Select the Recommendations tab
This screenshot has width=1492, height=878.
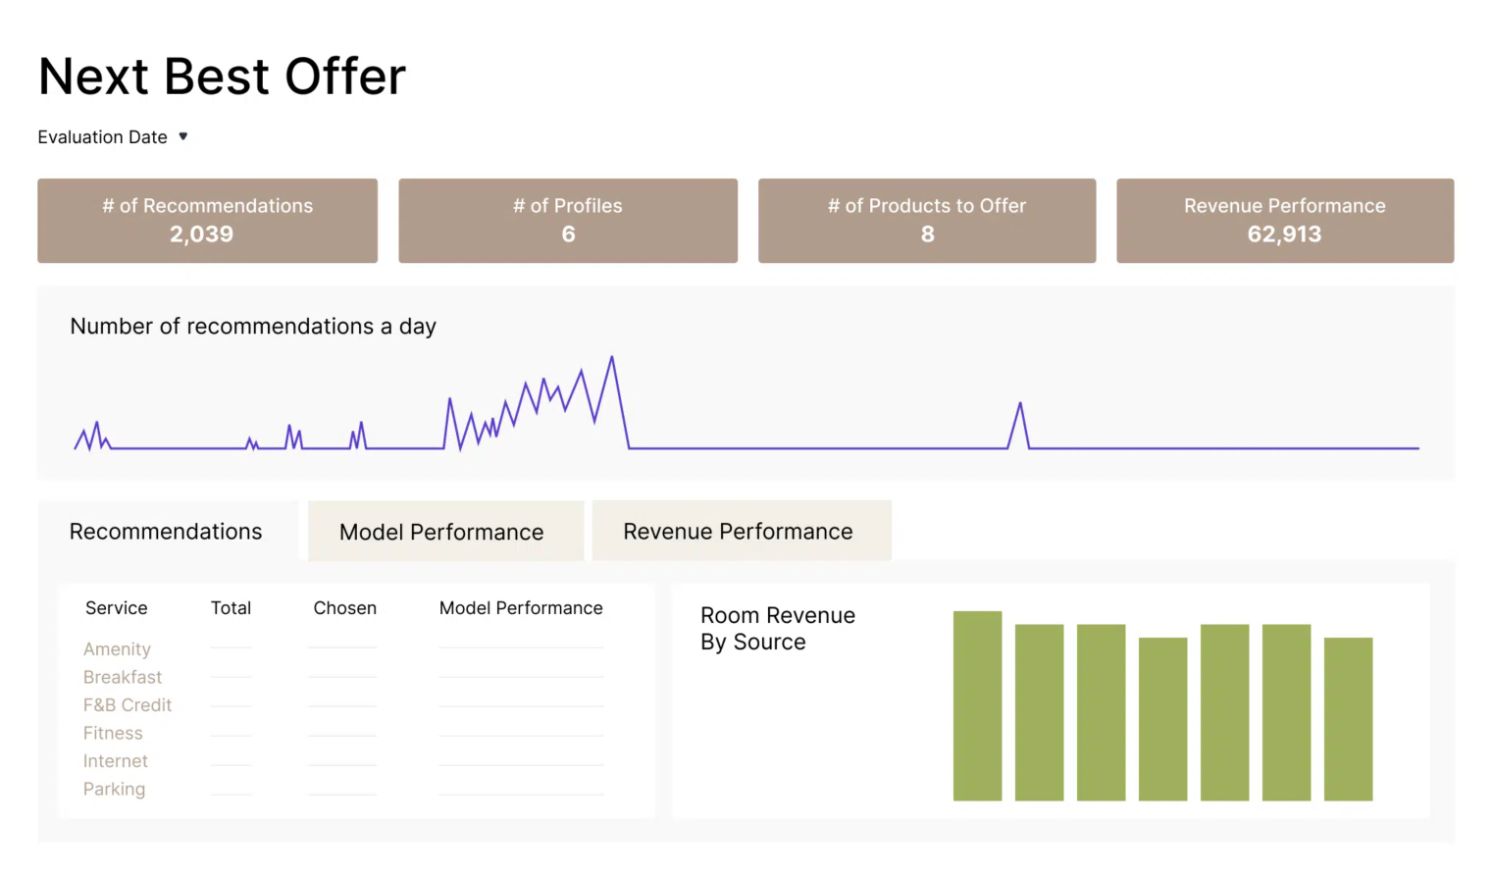click(x=166, y=532)
